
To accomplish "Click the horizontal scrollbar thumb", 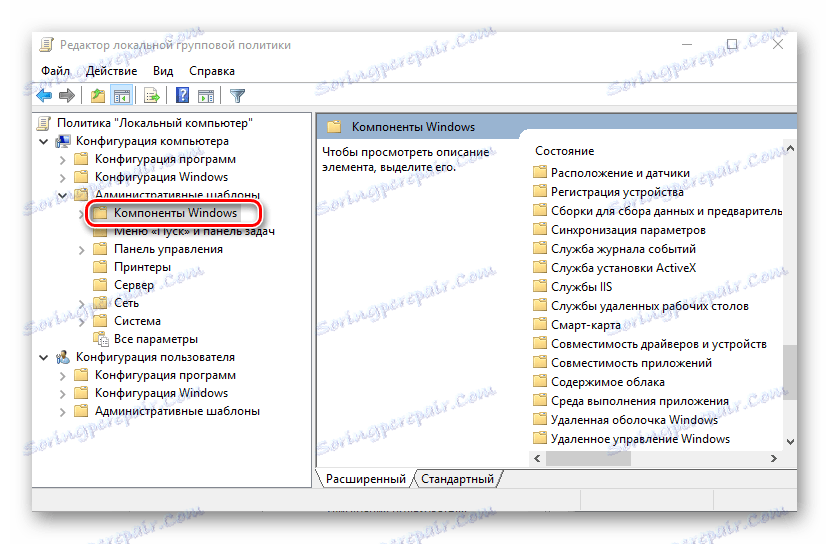I will click(x=588, y=458).
